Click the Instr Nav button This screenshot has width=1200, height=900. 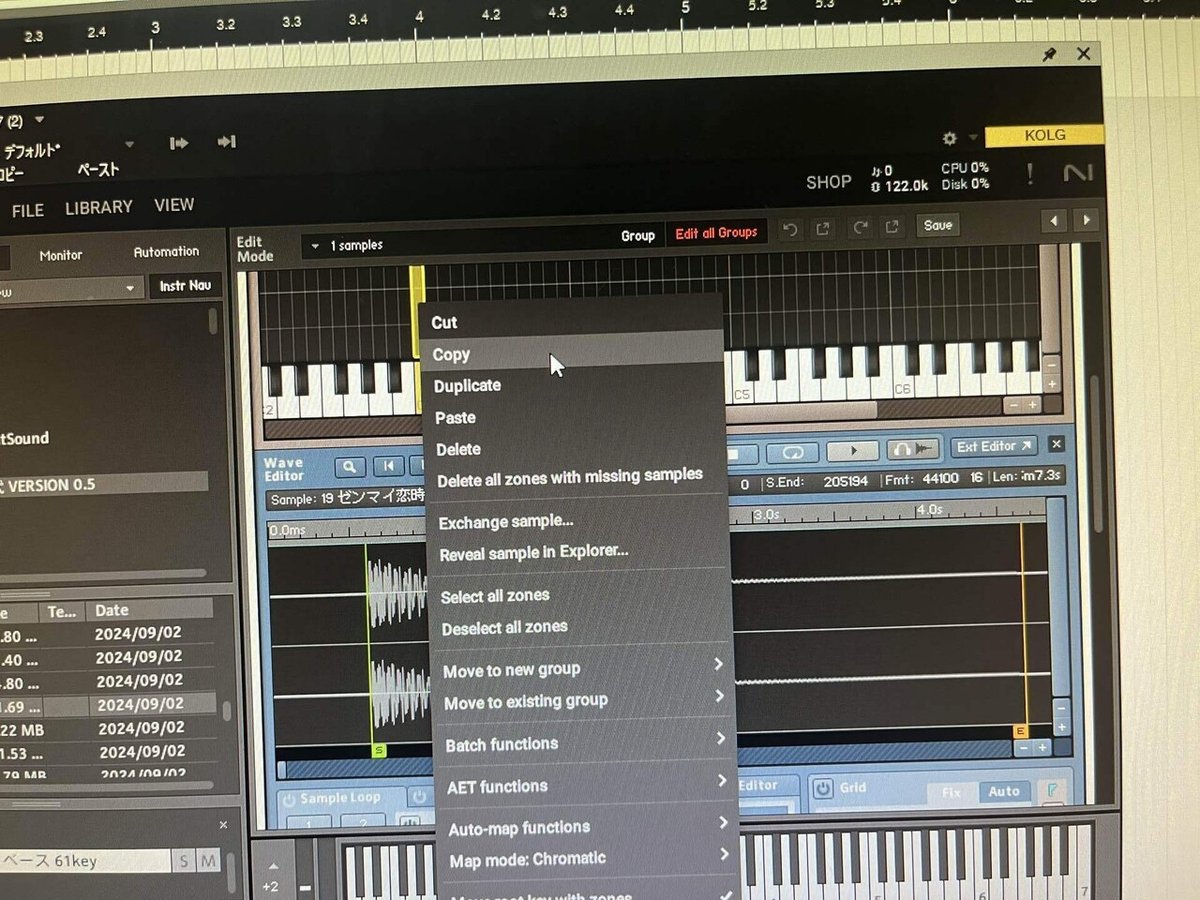click(186, 286)
